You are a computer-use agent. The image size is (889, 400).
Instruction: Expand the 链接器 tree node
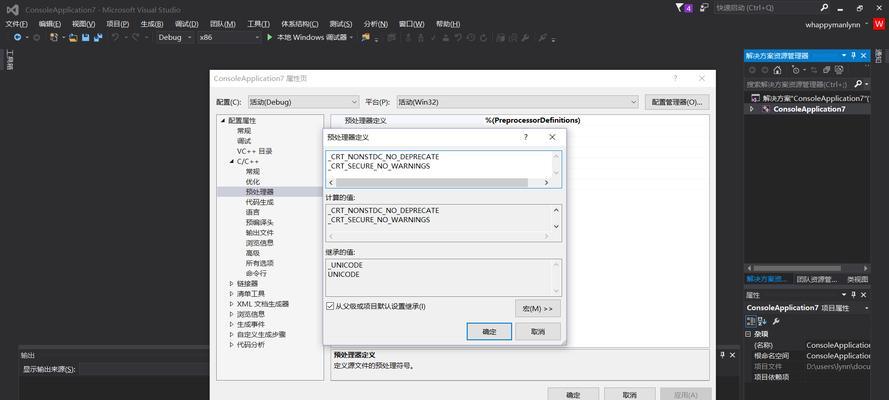[231, 283]
